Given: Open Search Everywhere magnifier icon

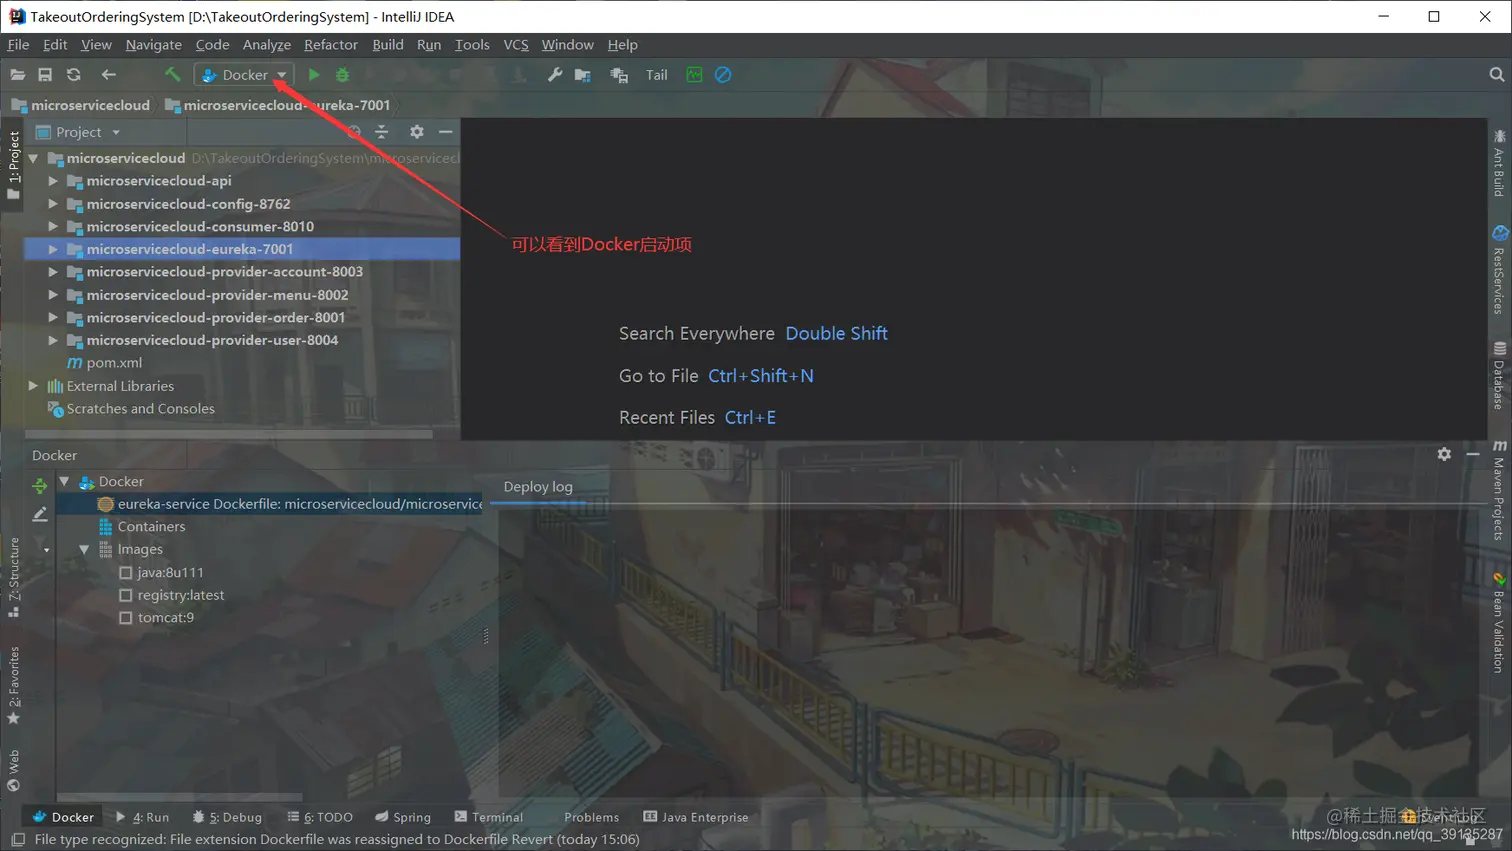Looking at the screenshot, I should (1496, 75).
